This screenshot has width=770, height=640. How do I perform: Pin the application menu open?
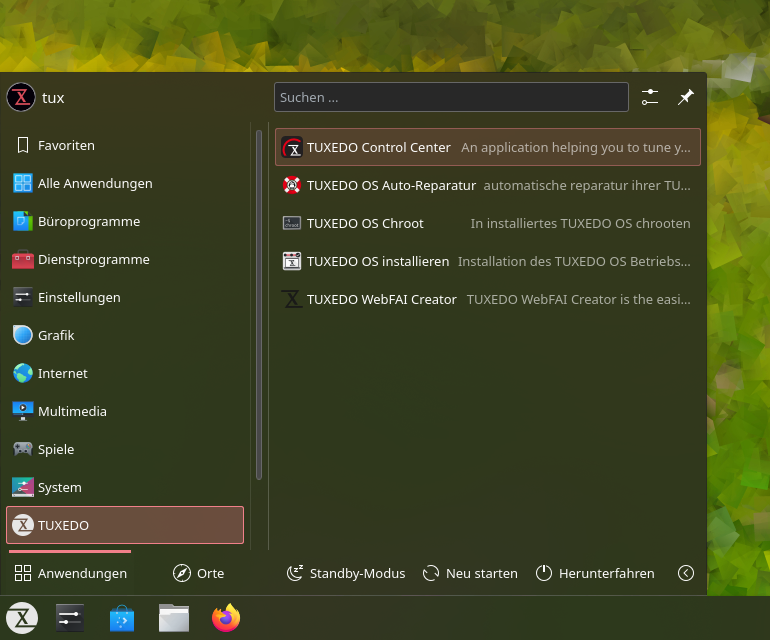click(x=686, y=97)
